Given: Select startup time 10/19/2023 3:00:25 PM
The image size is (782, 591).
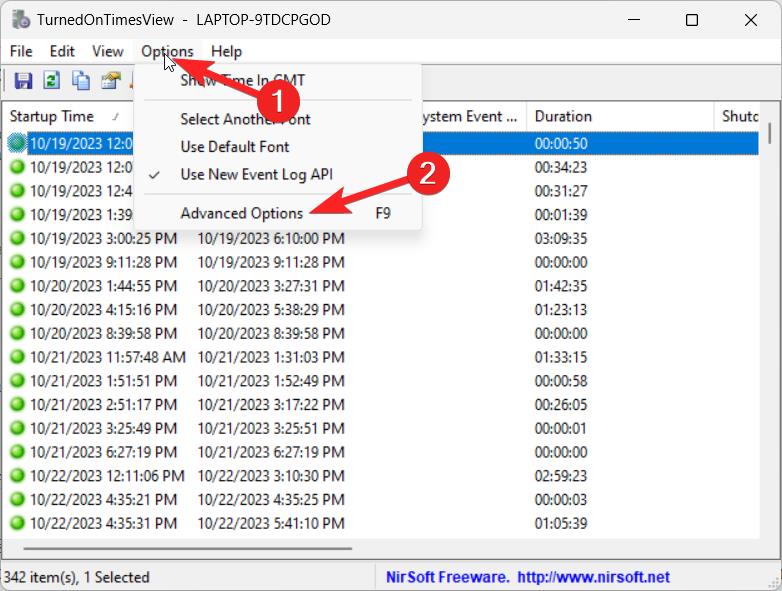Looking at the screenshot, I should [x=103, y=238].
